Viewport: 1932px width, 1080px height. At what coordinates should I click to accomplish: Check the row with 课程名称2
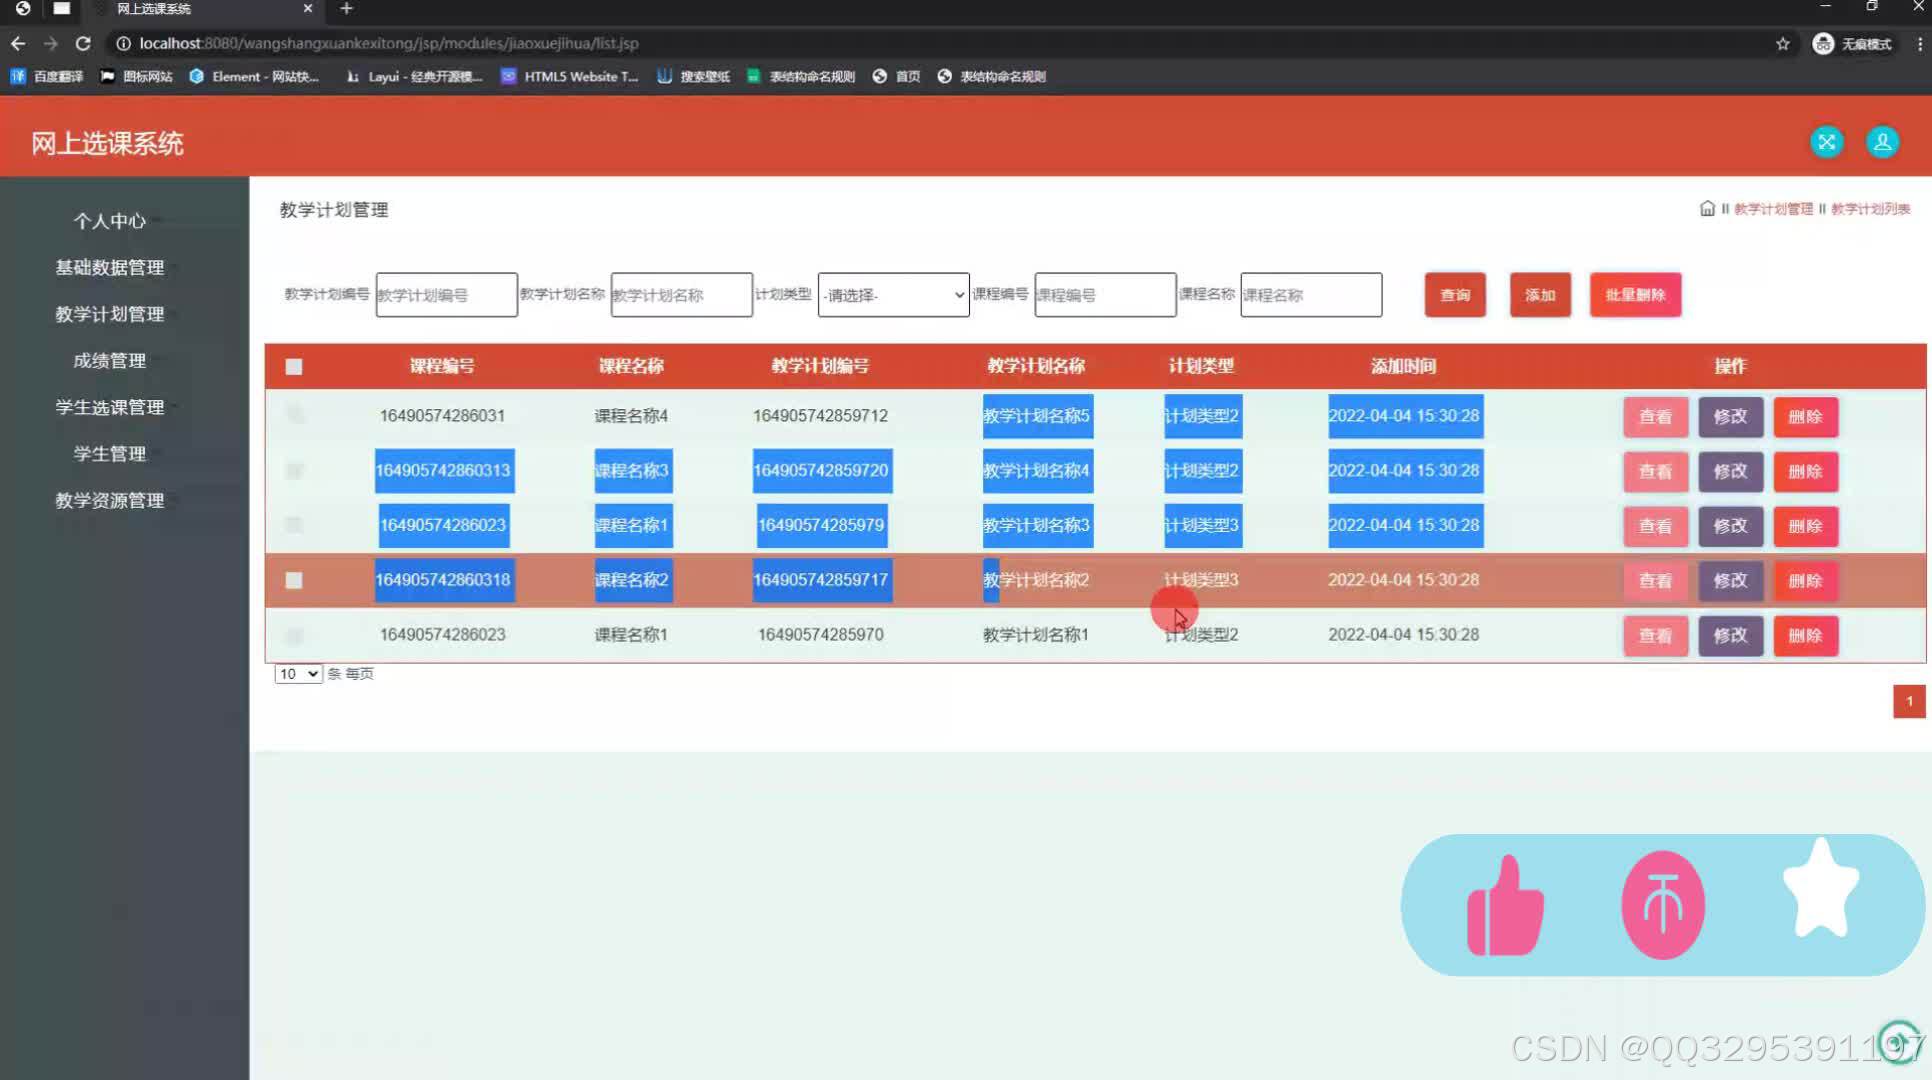coord(294,580)
